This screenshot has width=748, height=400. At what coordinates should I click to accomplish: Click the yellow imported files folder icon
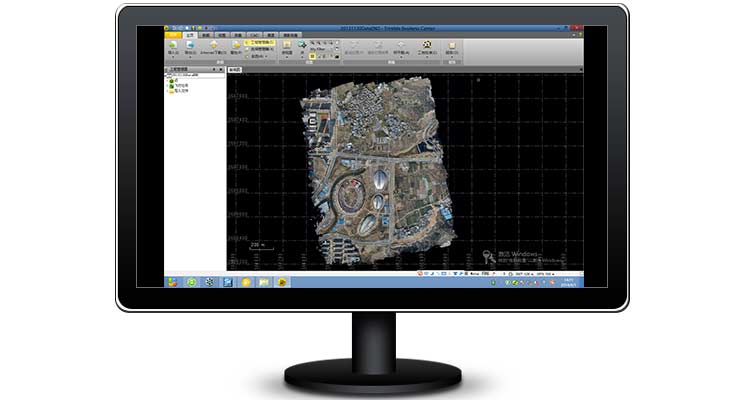(x=173, y=93)
